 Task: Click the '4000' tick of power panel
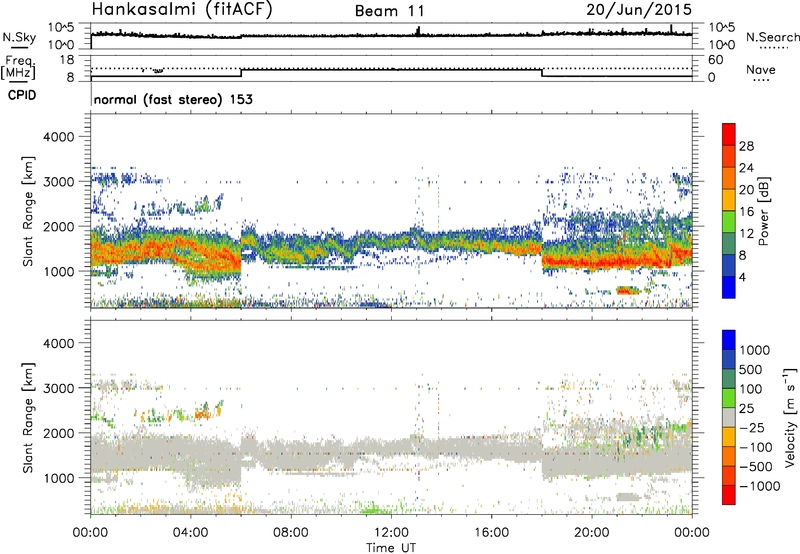pos(58,136)
